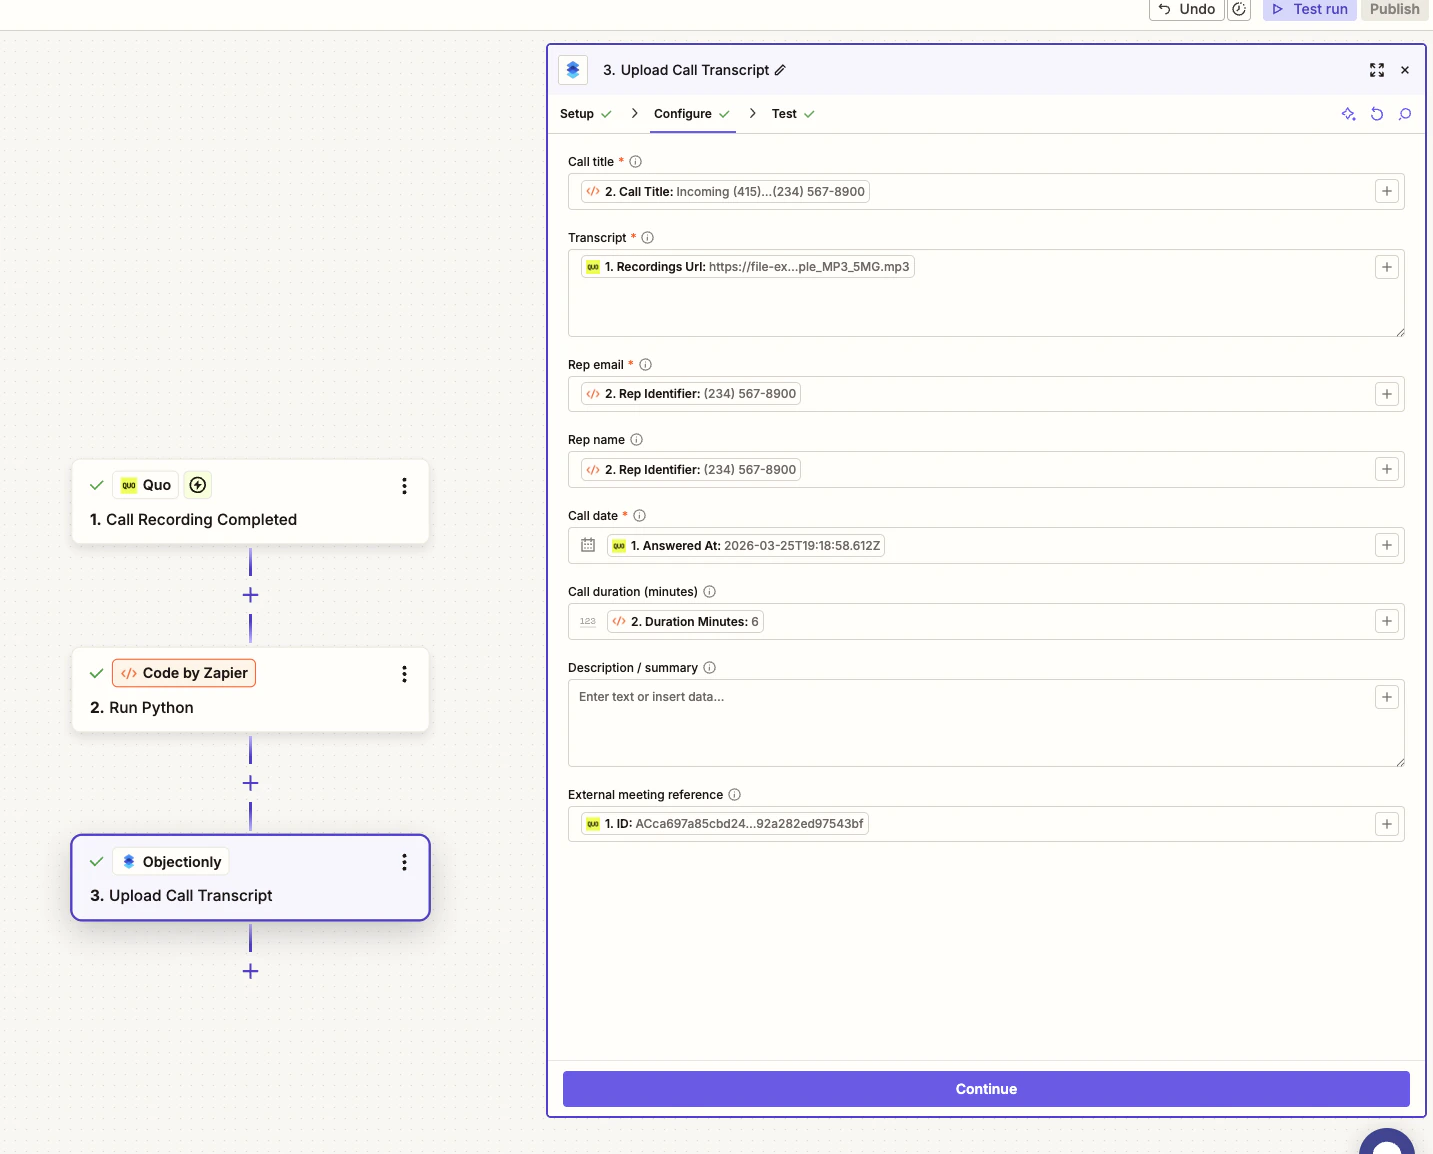Image resolution: width=1433 pixels, height=1154 pixels.
Task: Click the AI sparkle icon in the panel toolbar
Action: pyautogui.click(x=1348, y=114)
